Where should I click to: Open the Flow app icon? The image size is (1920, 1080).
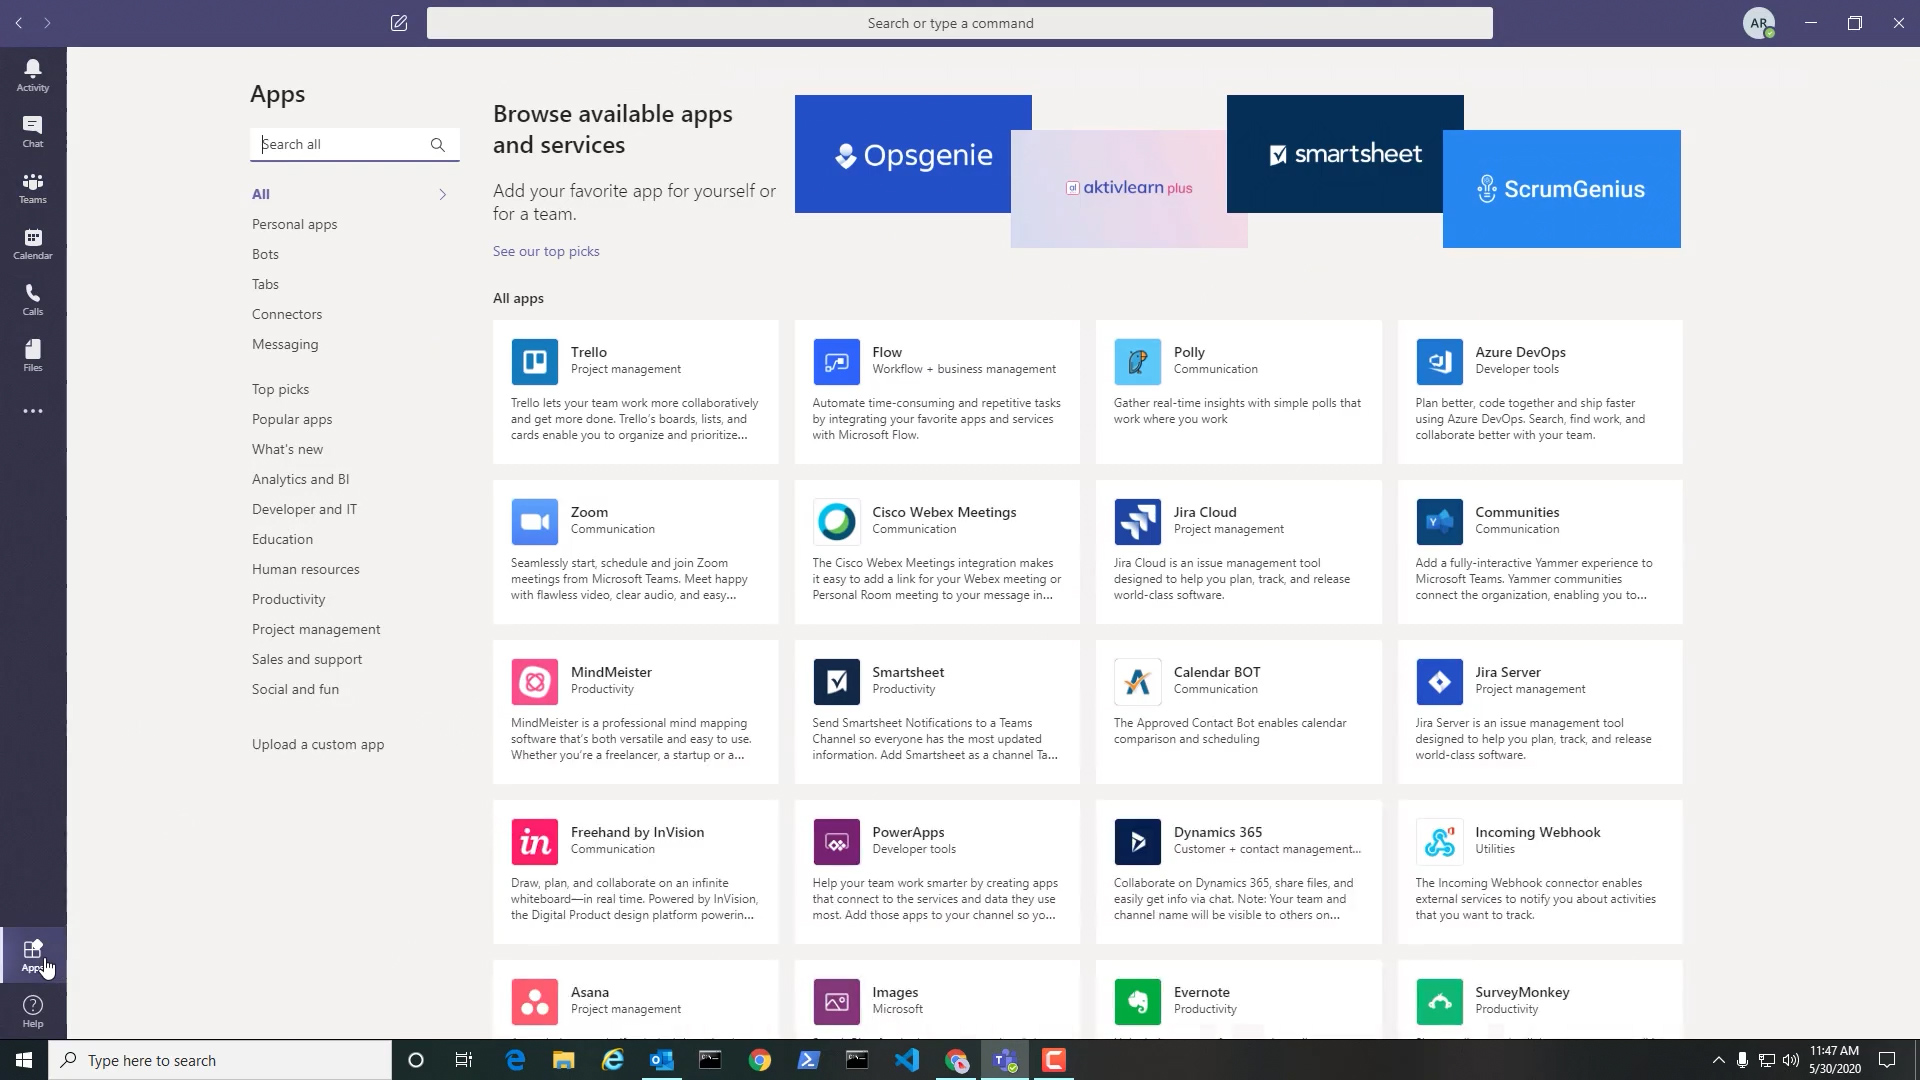tap(836, 361)
